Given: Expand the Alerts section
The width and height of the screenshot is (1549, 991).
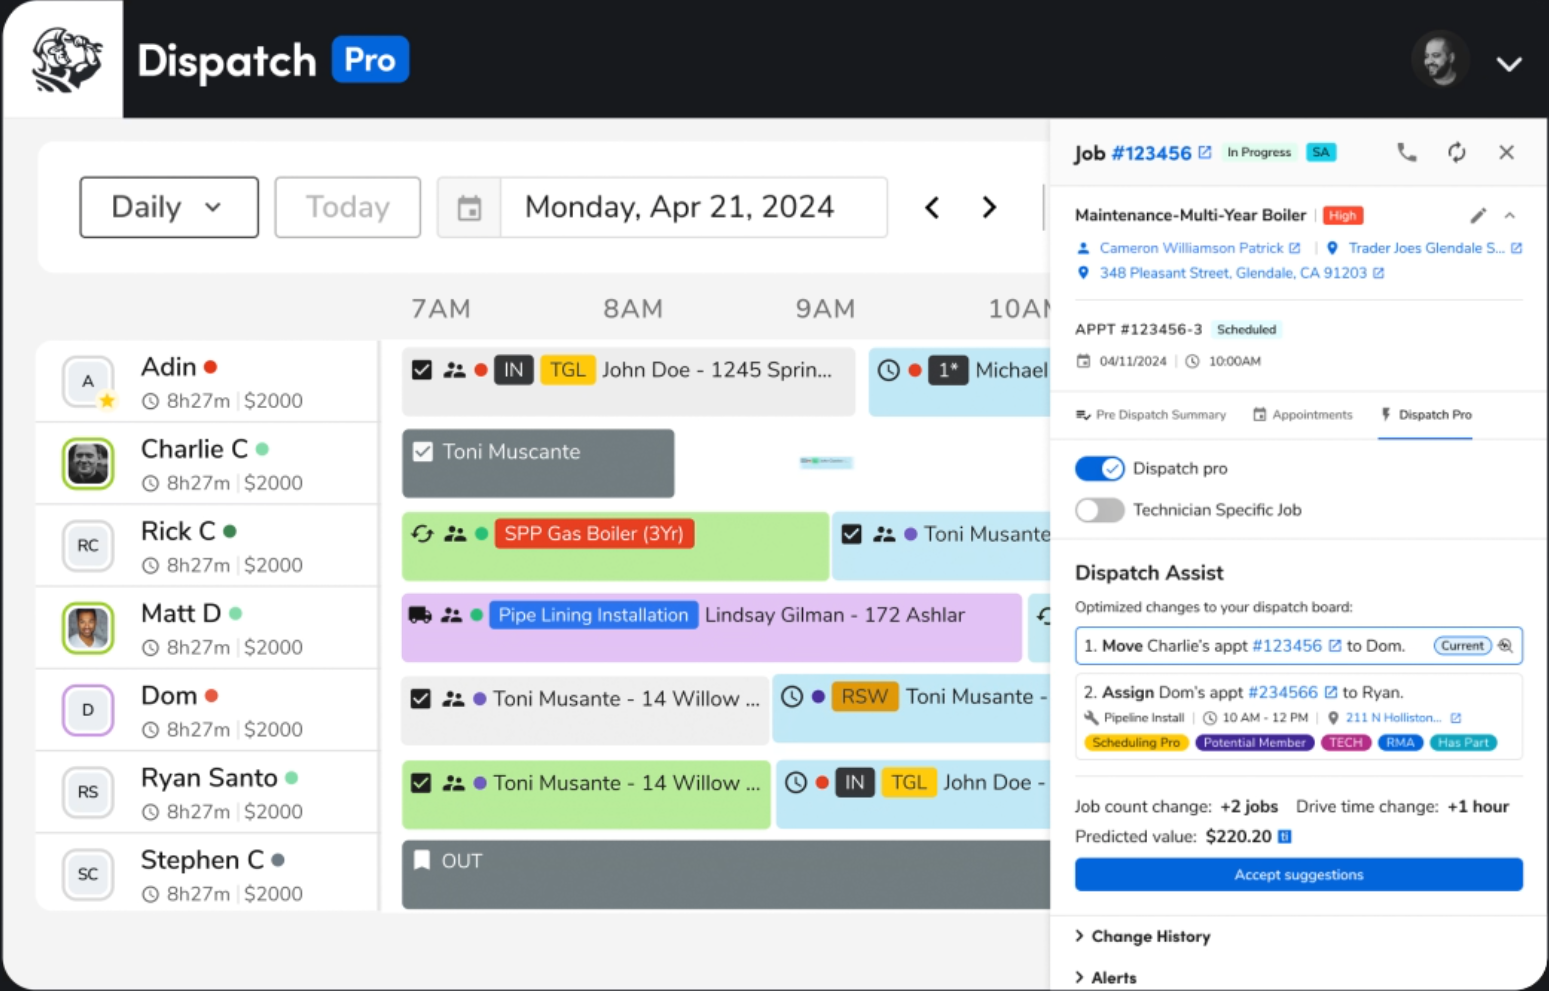Looking at the screenshot, I should click(x=1105, y=978).
